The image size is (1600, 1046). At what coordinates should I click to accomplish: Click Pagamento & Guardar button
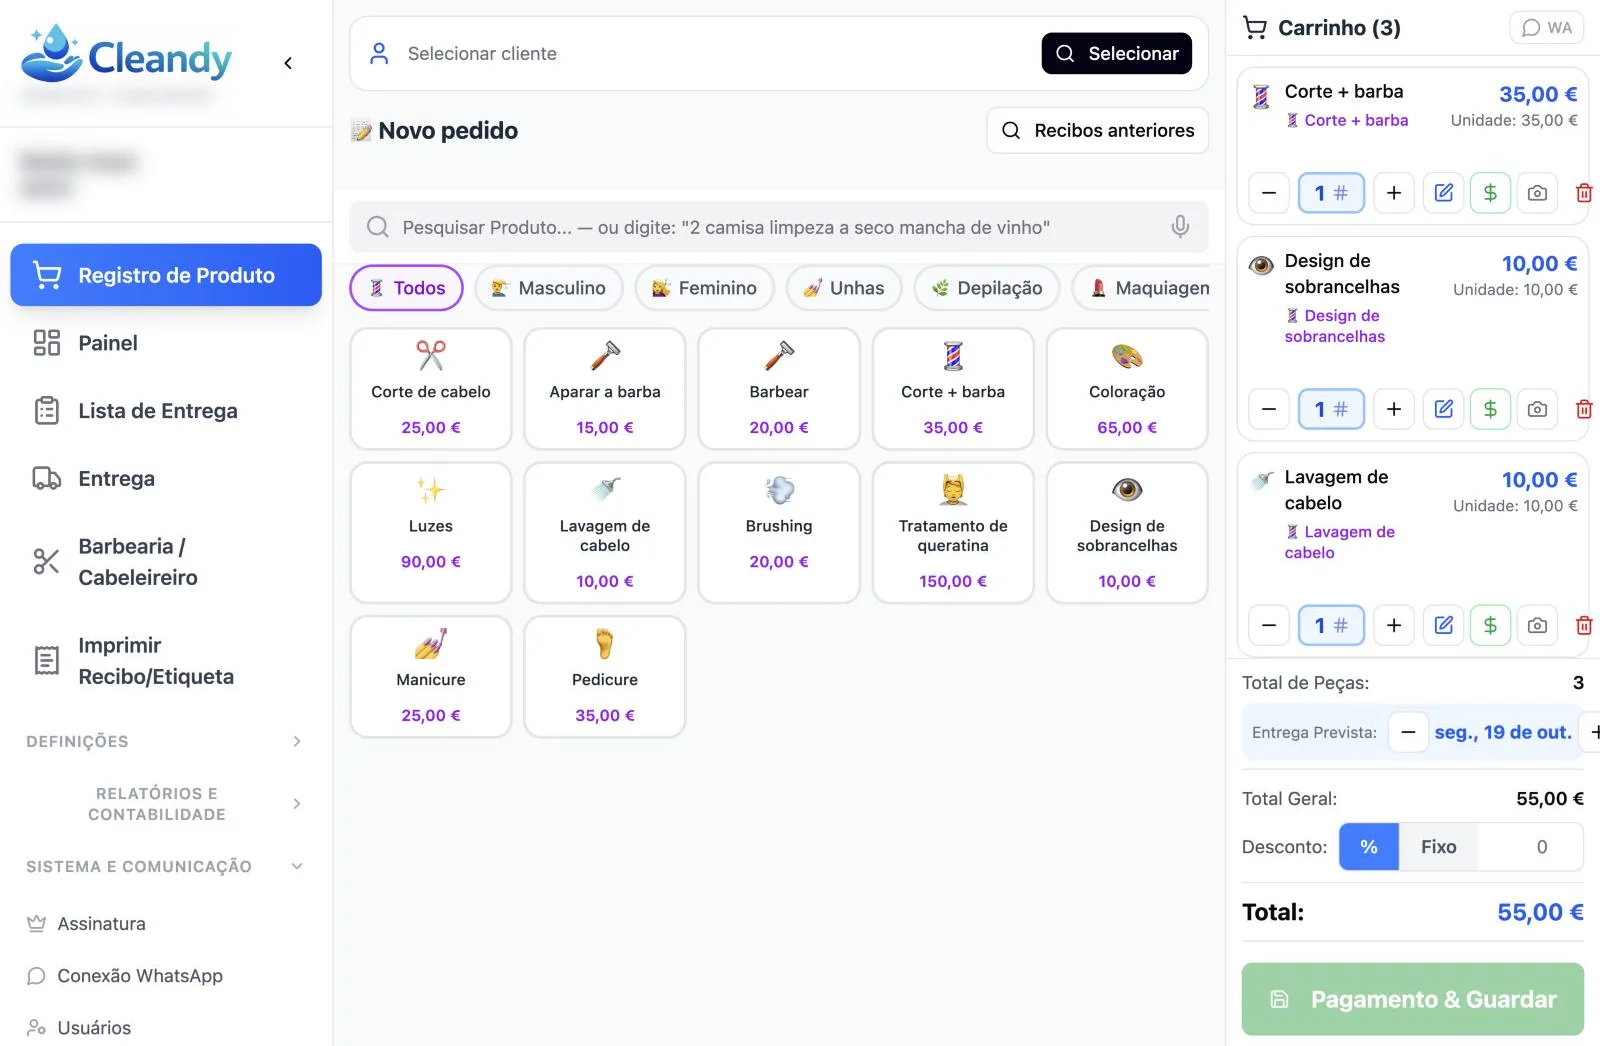[x=1412, y=999]
